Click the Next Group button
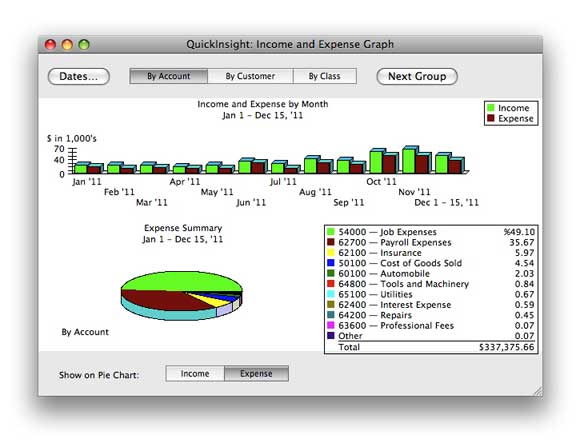 [x=417, y=76]
